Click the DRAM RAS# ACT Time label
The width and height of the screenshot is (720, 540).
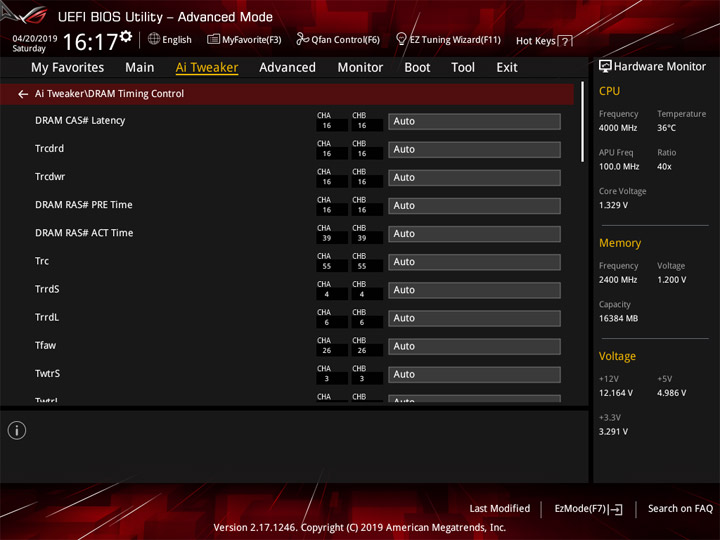84,233
